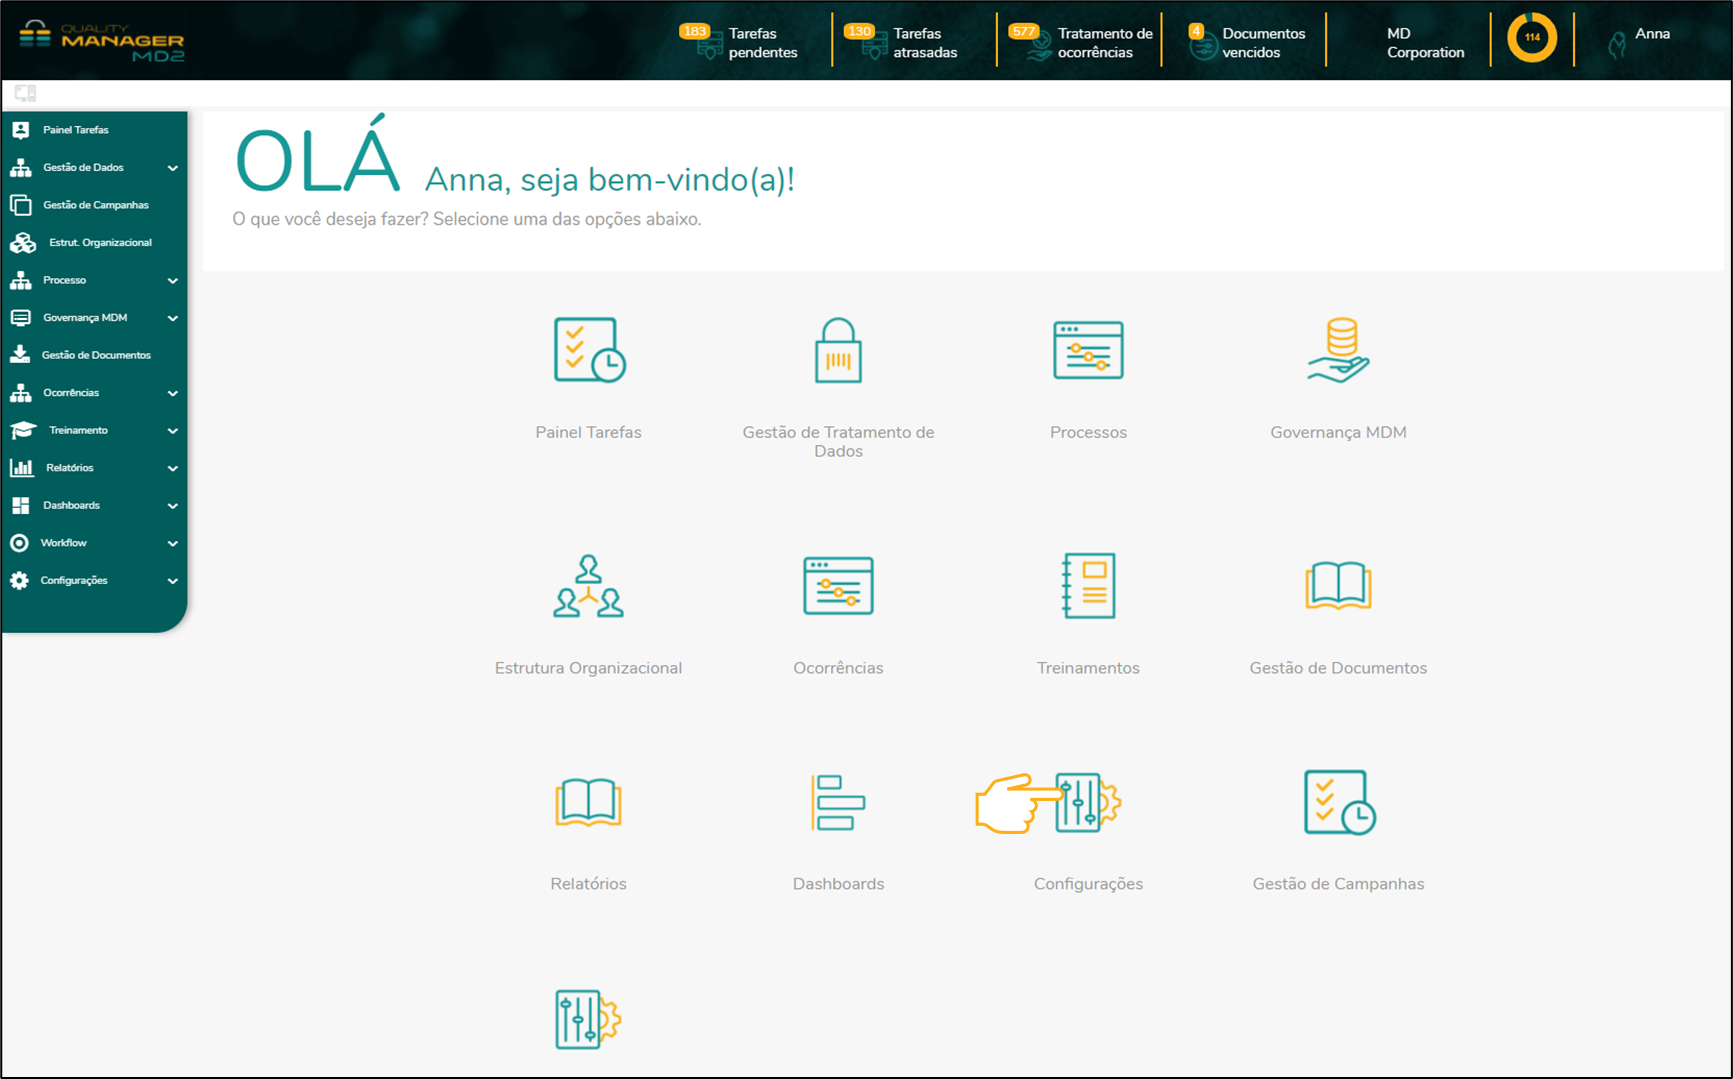Select the Governança MDM coins icon
Viewport: 1733px width, 1079px height.
1338,350
